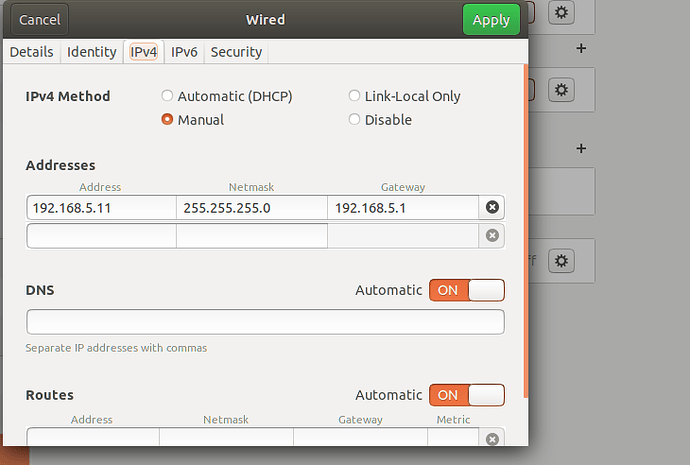Click the empty second row Address field

102,236
